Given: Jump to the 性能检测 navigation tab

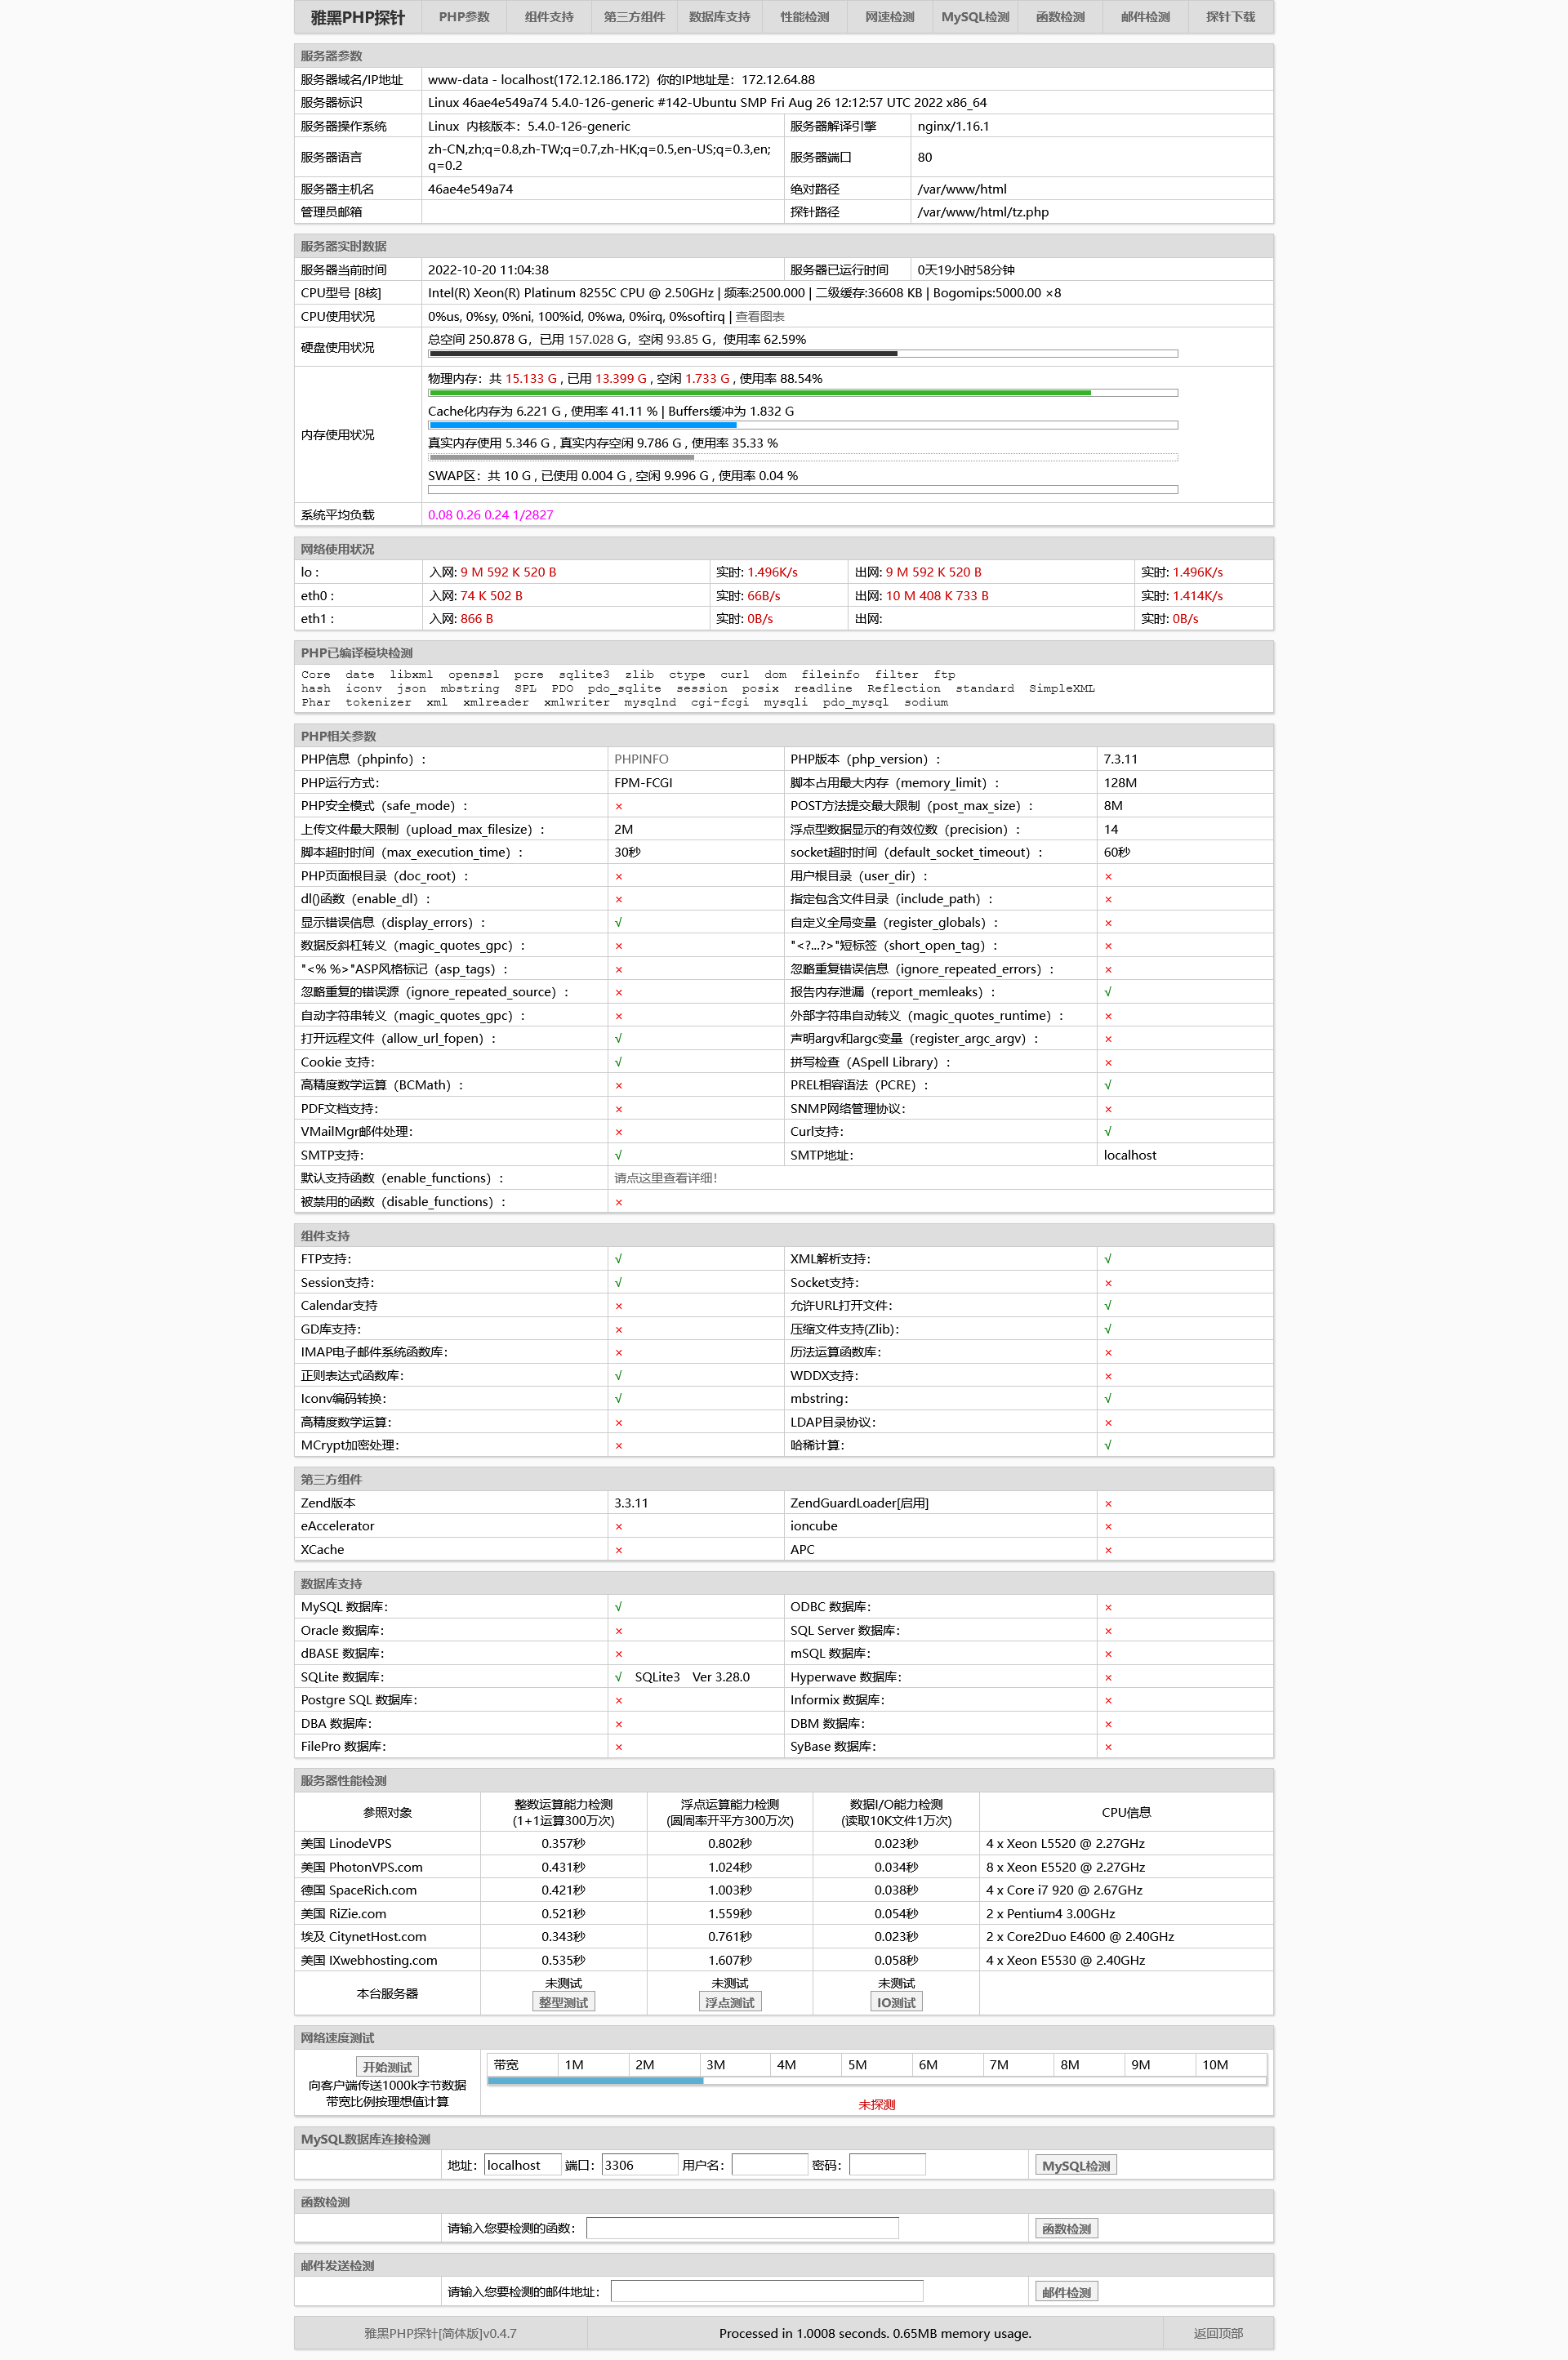Looking at the screenshot, I should [x=805, y=17].
